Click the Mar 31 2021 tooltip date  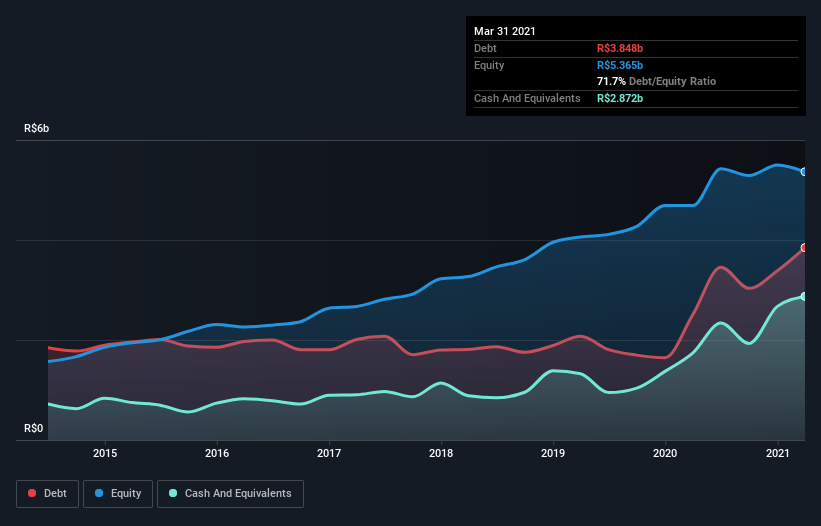(505, 31)
